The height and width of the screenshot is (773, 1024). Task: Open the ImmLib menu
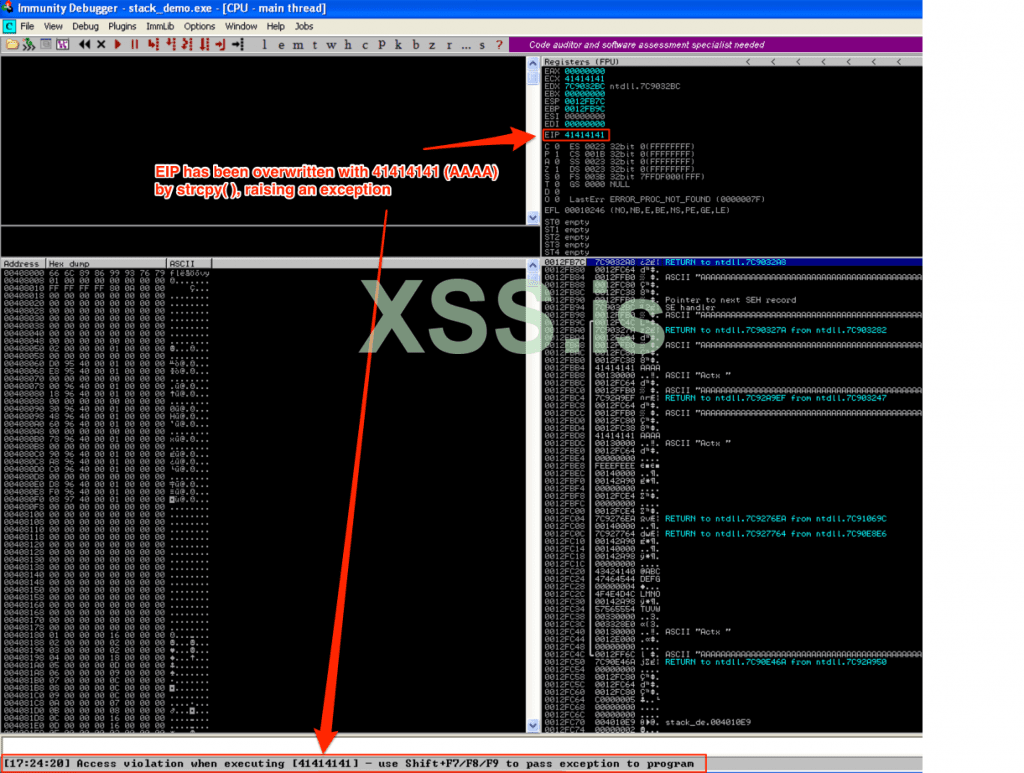point(160,26)
